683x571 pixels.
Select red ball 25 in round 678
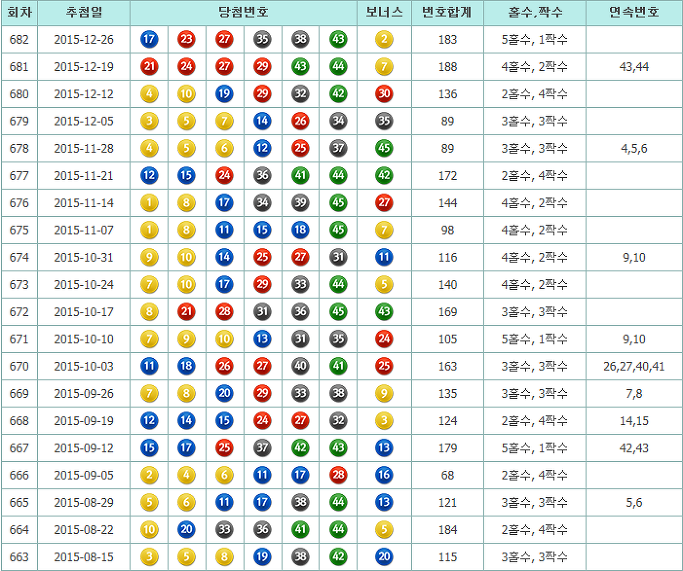(300, 149)
